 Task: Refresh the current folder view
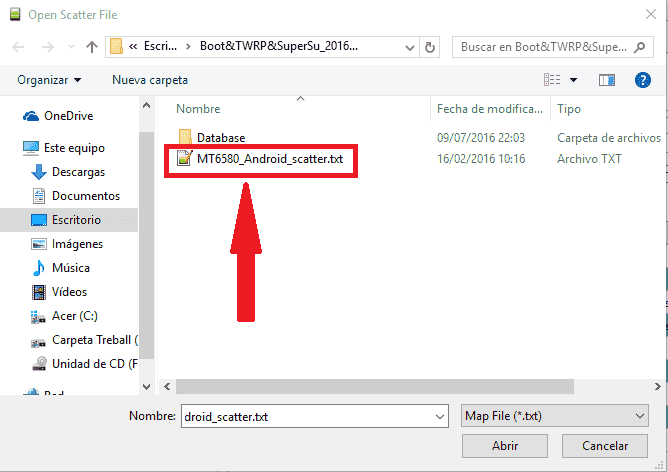pos(430,47)
